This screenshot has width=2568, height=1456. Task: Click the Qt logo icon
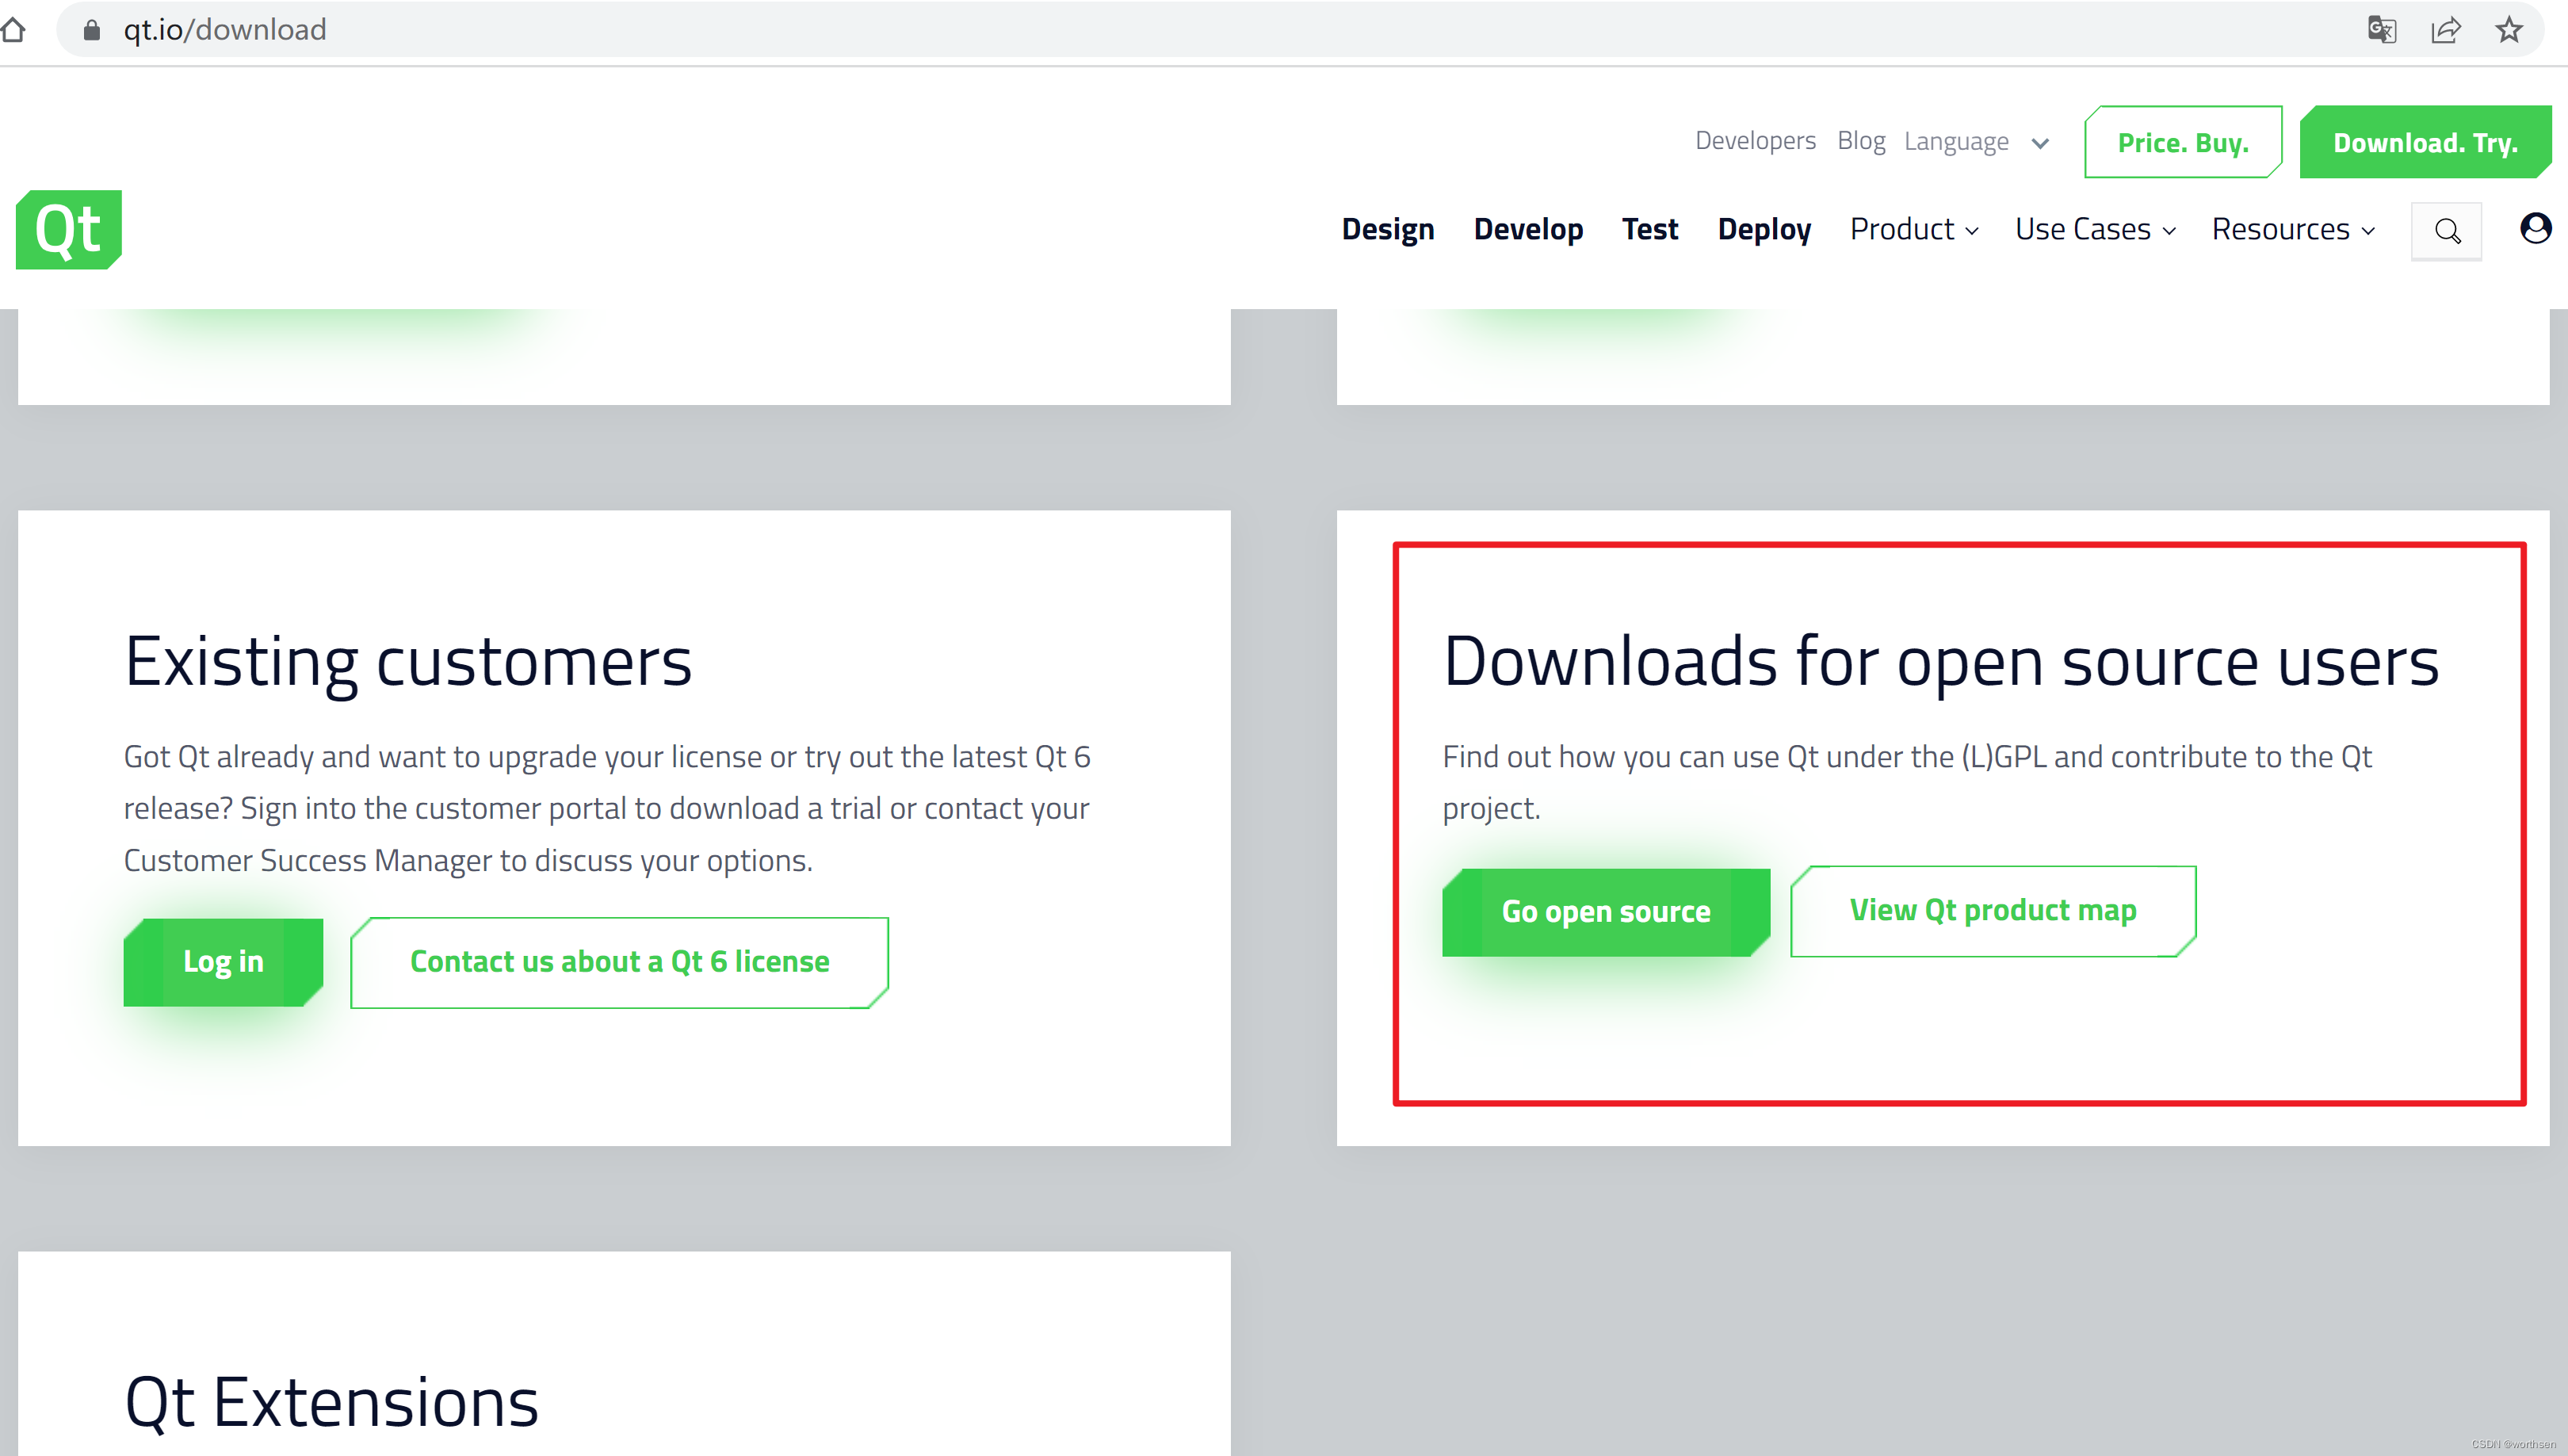click(68, 229)
